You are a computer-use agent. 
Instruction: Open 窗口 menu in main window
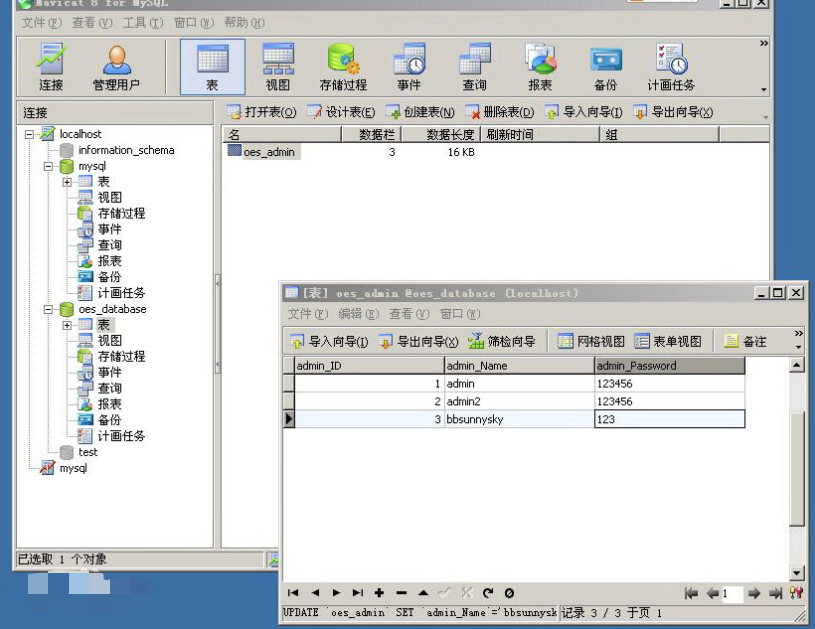(193, 23)
